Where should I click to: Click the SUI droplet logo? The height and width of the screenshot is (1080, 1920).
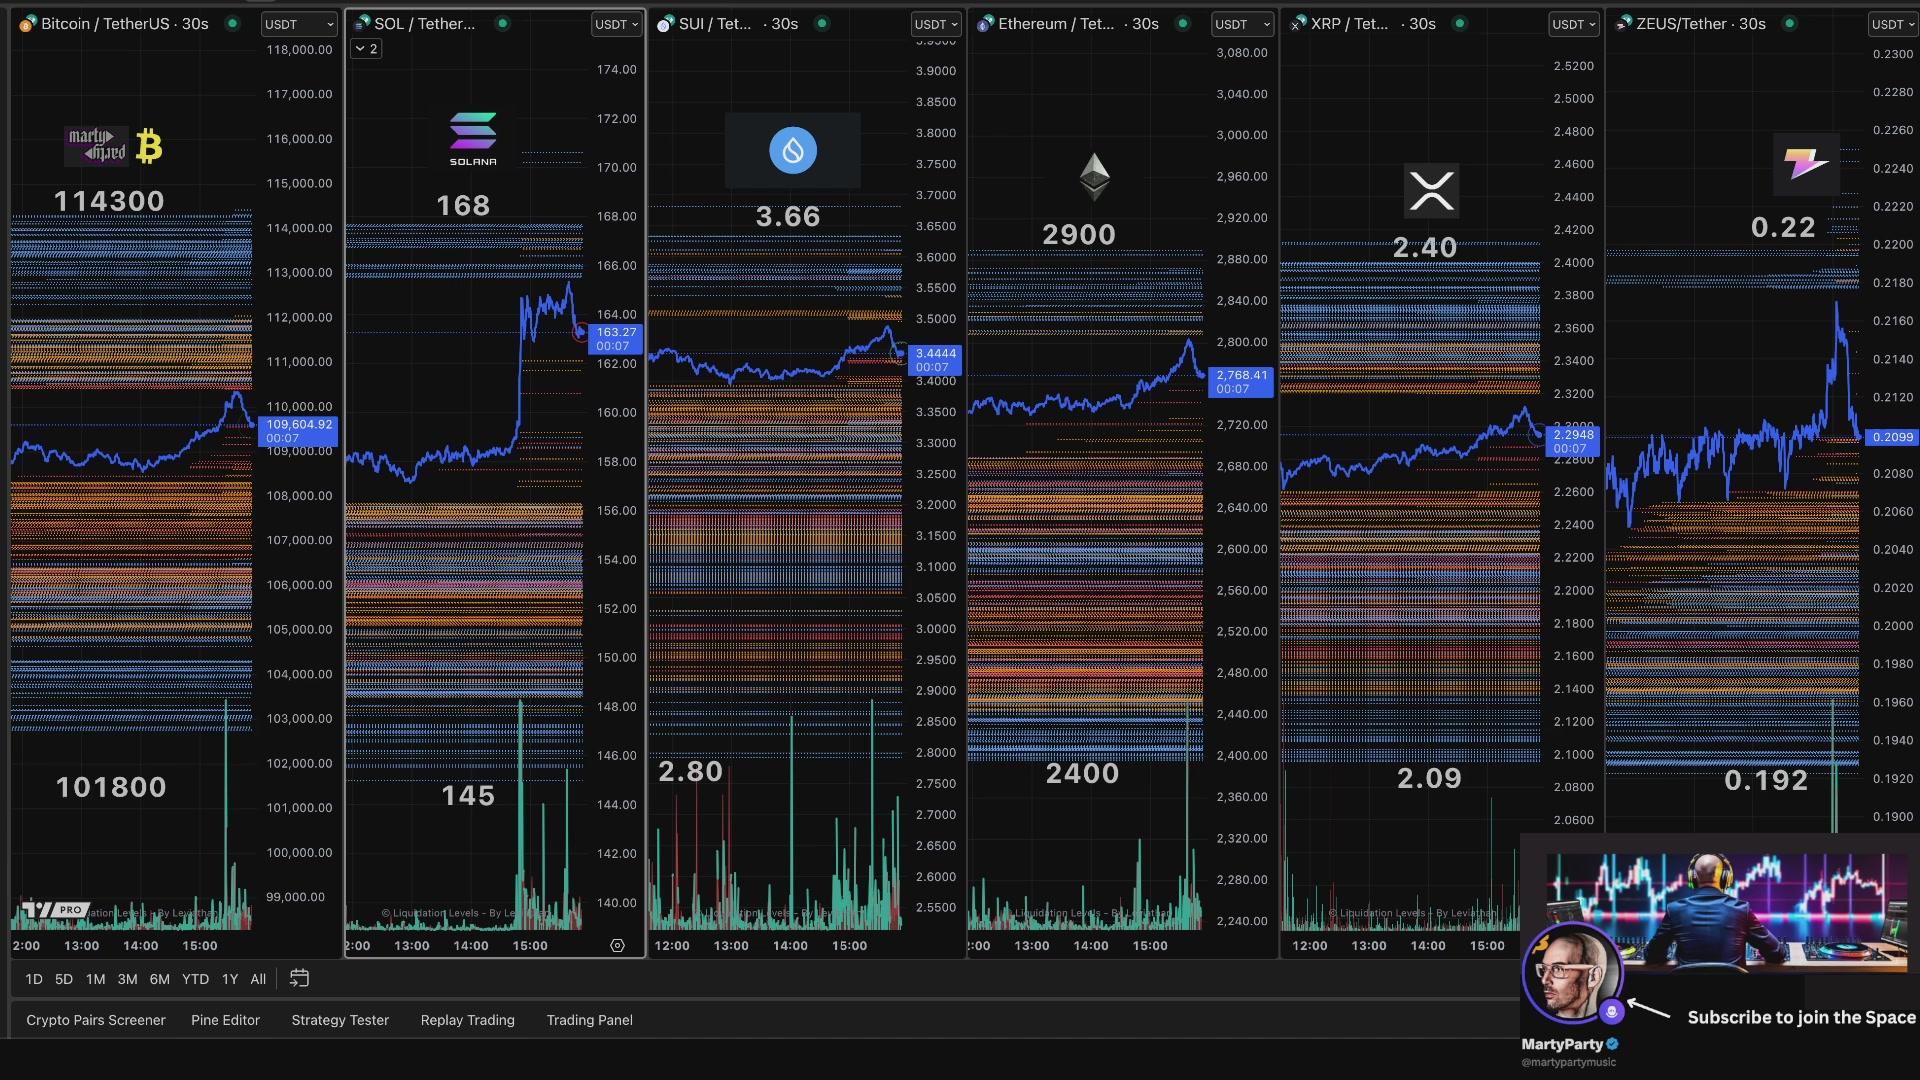point(792,150)
